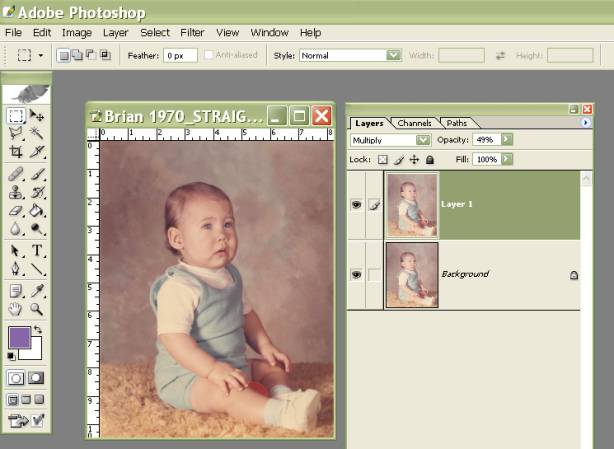Switch to Standard edit mode

point(16,378)
